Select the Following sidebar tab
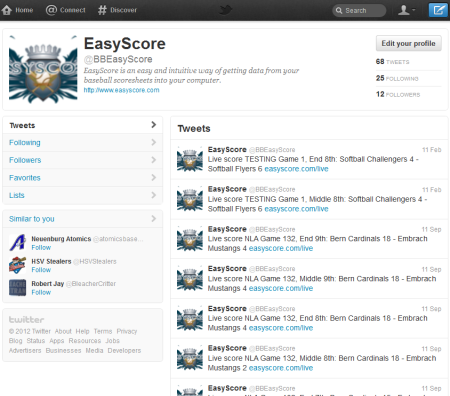The image size is (450, 396). [83, 143]
